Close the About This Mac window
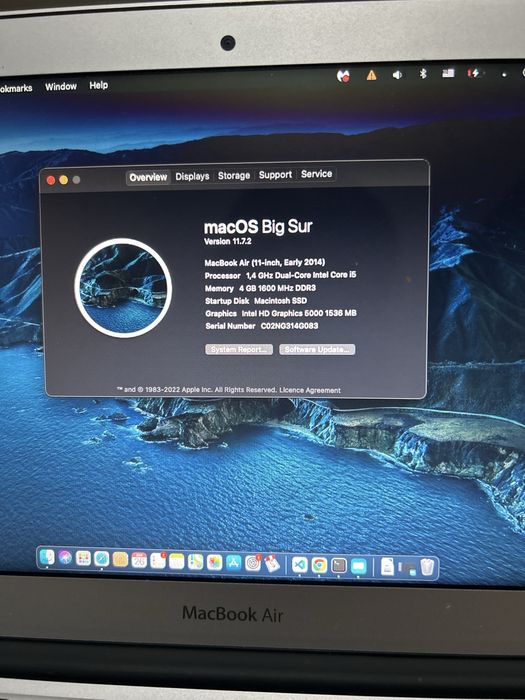 coord(51,180)
